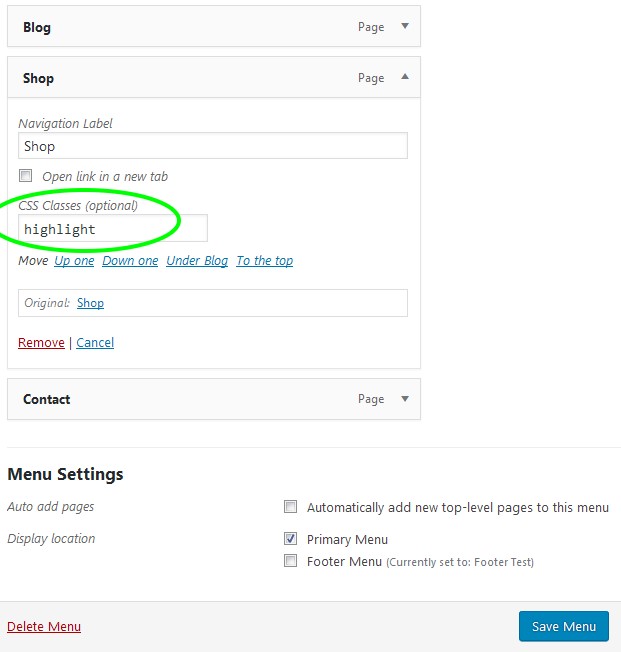Cancel editing the Shop item
This screenshot has width=621, height=652.
95,343
